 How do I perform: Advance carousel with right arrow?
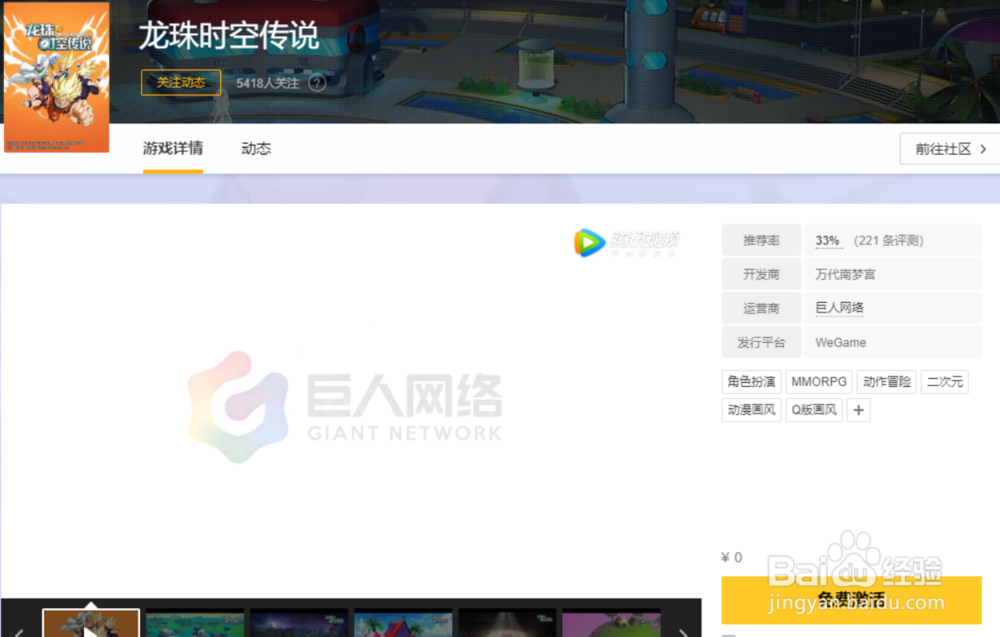point(683,633)
